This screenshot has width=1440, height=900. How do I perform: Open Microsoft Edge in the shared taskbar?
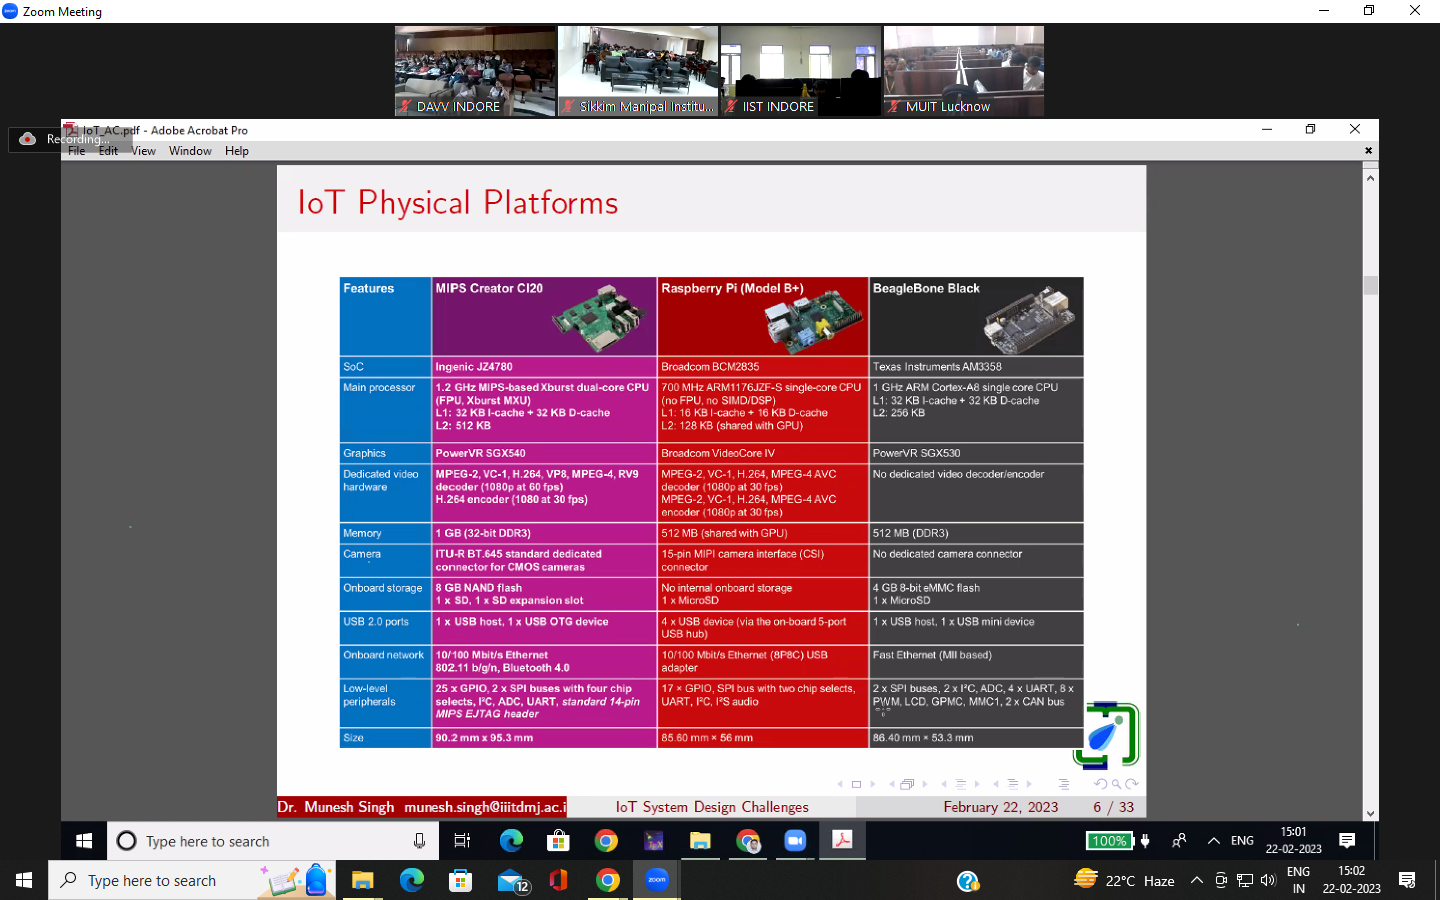(x=511, y=841)
